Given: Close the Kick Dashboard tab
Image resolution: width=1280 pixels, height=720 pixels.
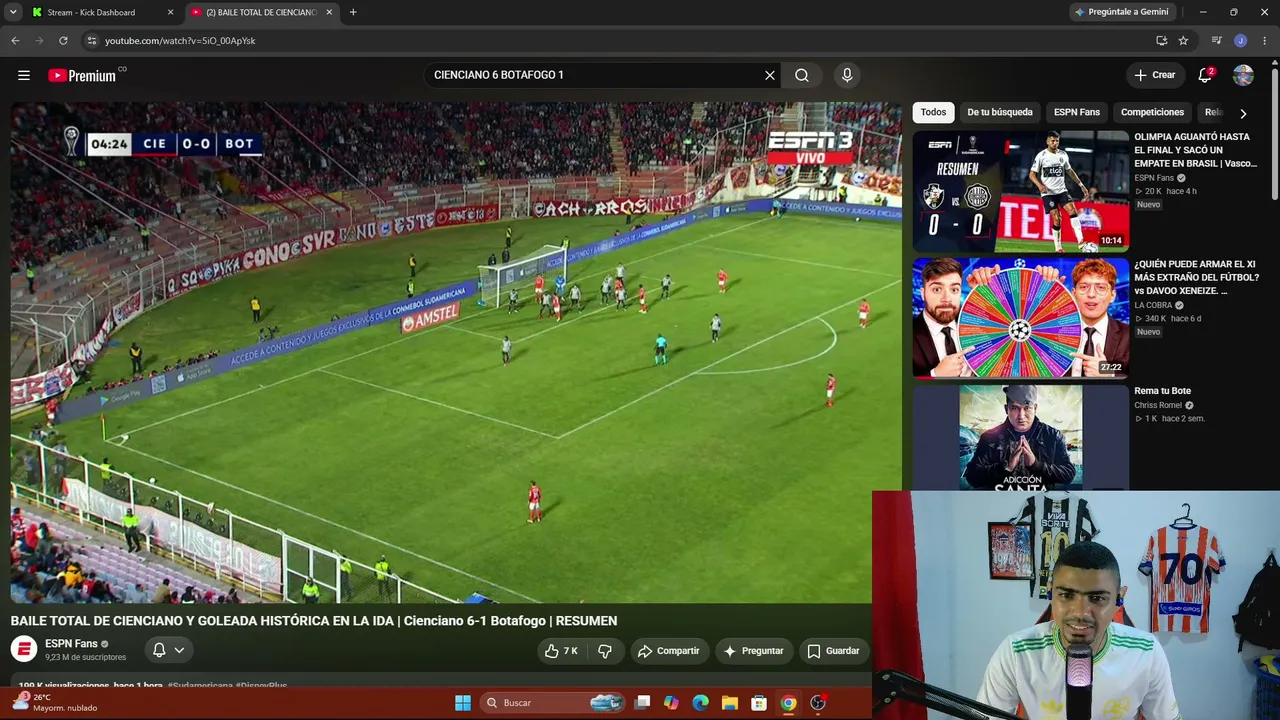Looking at the screenshot, I should [170, 12].
